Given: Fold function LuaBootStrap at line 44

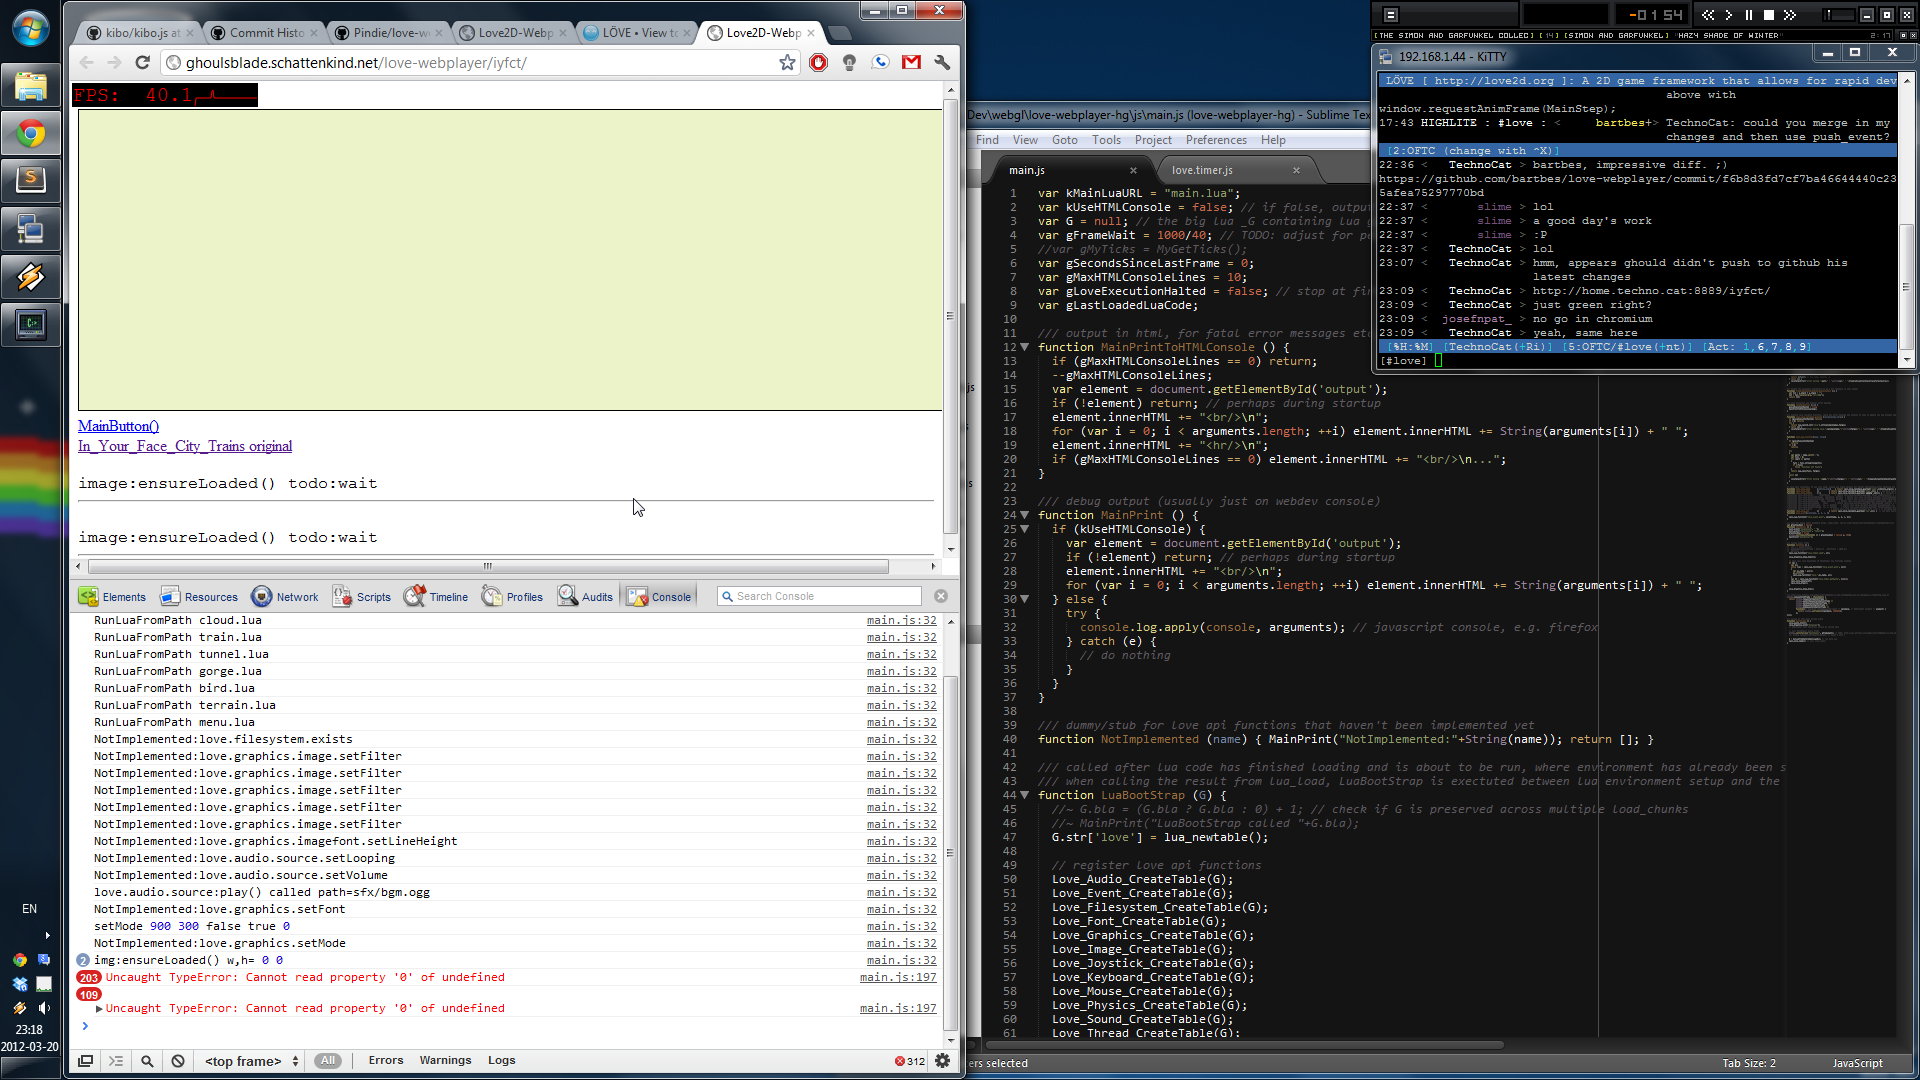Looking at the screenshot, I should coord(1024,796).
